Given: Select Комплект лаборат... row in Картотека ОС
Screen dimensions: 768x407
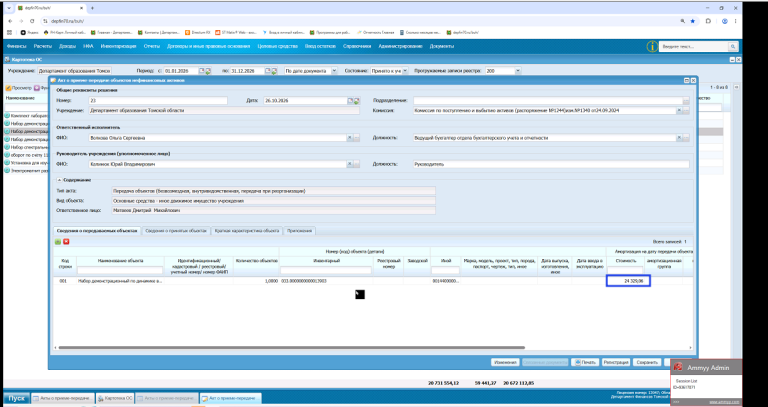Looking at the screenshot, I should 26,116.
